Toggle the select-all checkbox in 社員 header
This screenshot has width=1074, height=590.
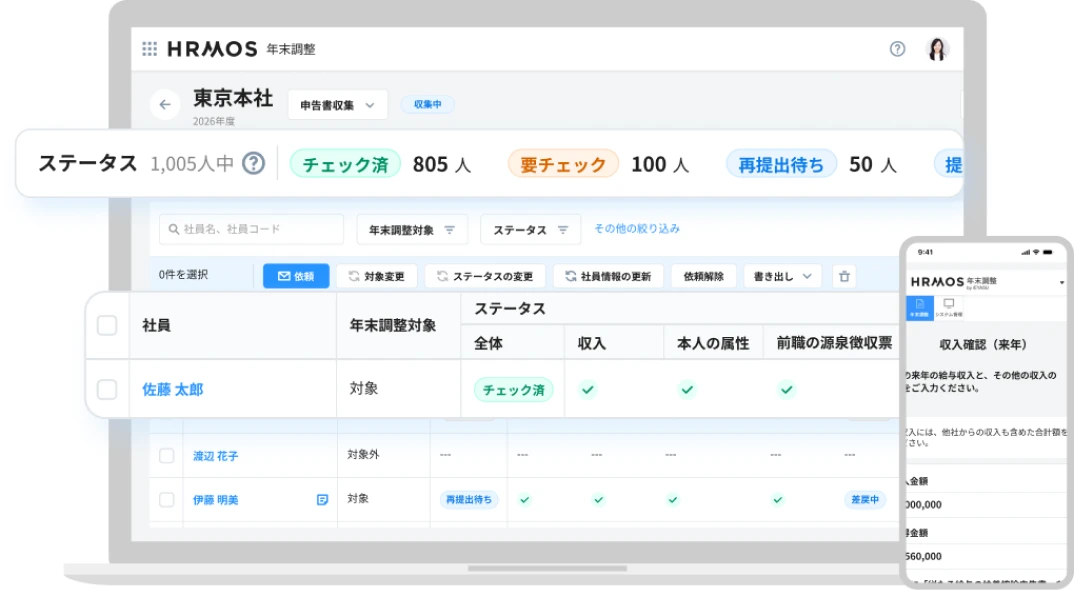[107, 325]
